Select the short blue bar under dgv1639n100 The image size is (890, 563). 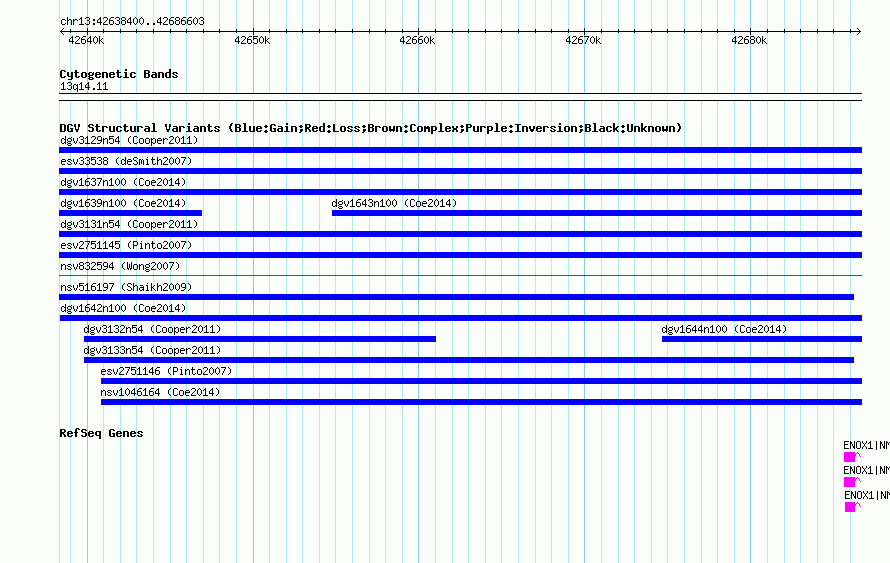coord(131,213)
